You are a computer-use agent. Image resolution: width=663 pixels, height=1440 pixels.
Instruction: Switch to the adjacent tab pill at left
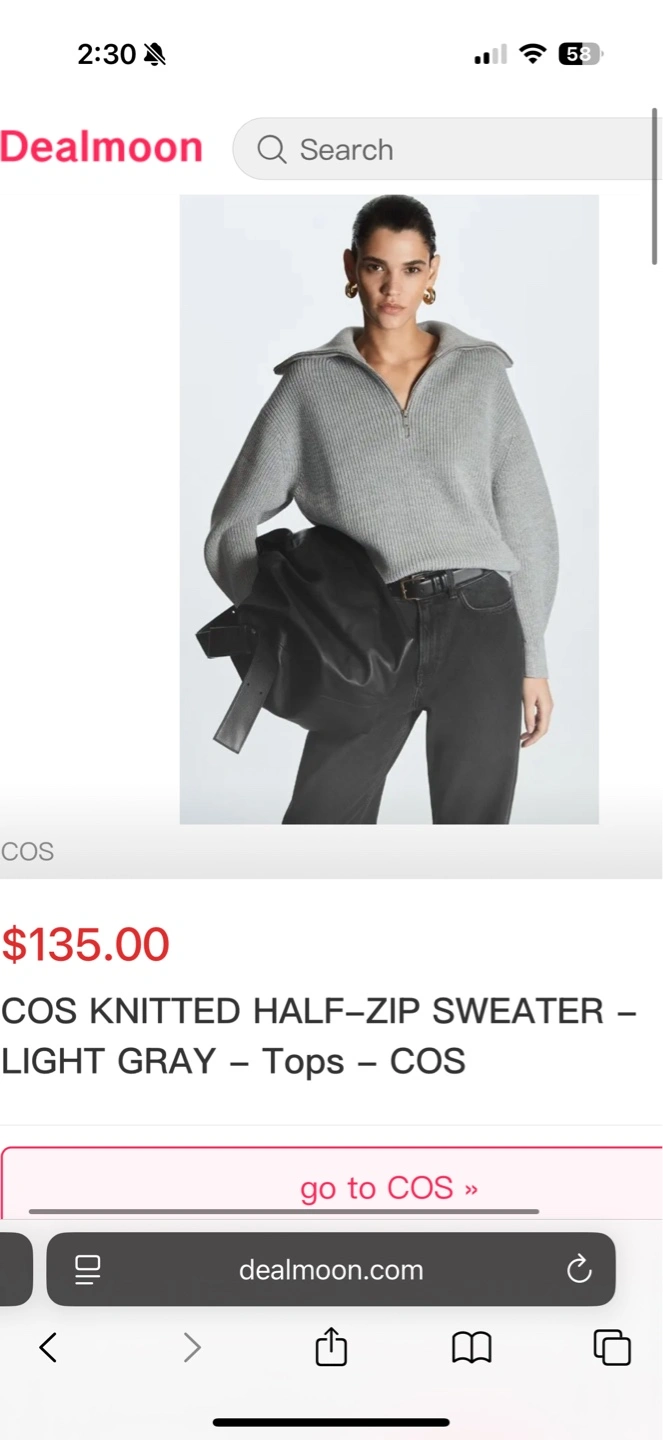click(x=16, y=1270)
